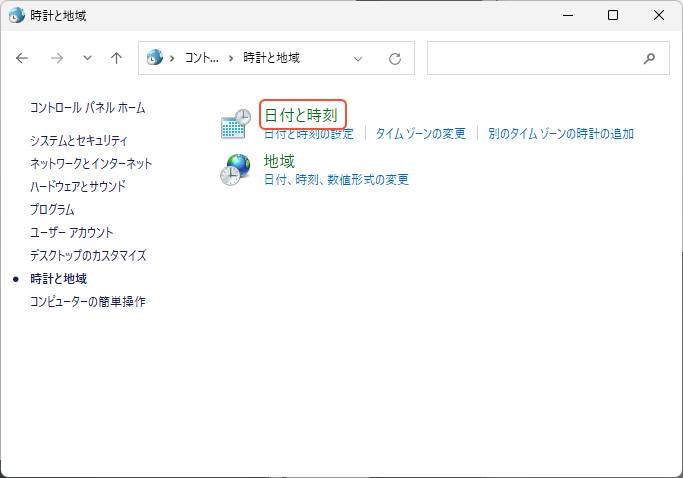
Task: Open 地域 heading link
Action: (279, 161)
